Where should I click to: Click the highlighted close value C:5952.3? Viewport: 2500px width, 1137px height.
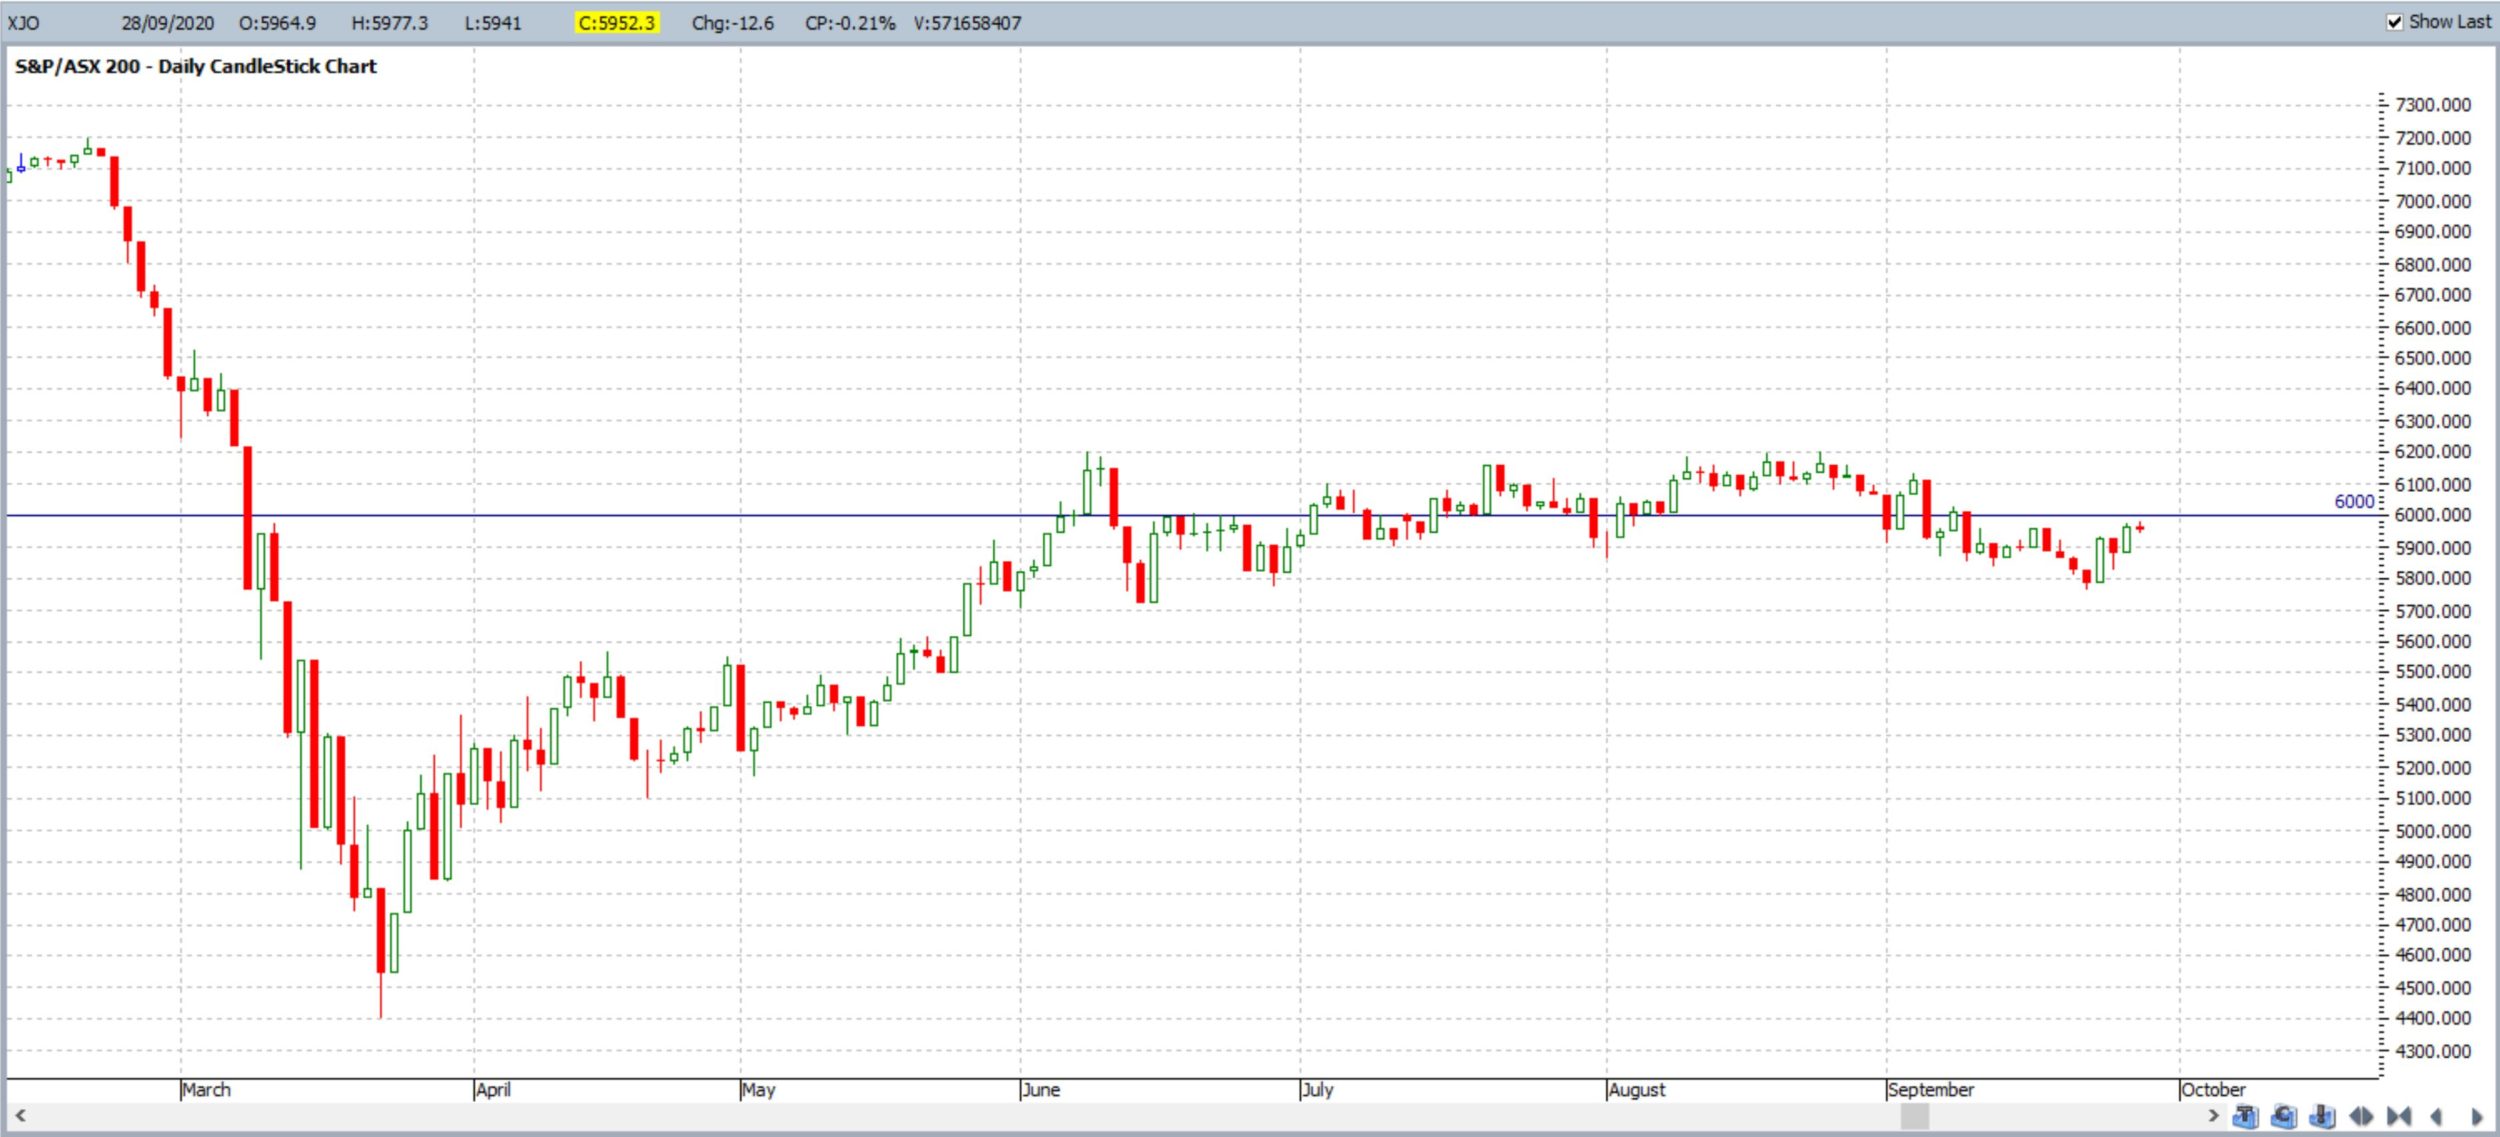617,23
